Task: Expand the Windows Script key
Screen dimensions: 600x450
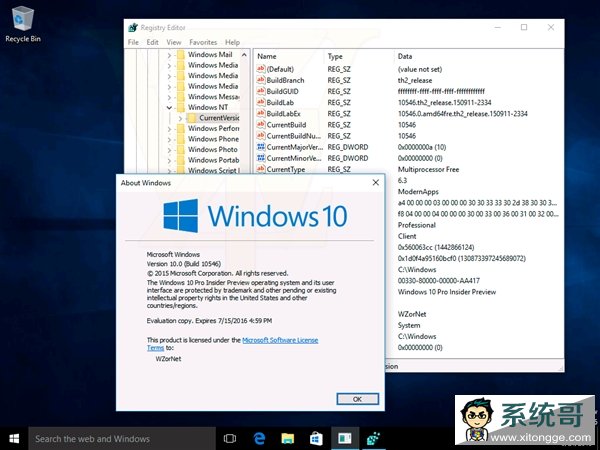Action: click(x=169, y=171)
